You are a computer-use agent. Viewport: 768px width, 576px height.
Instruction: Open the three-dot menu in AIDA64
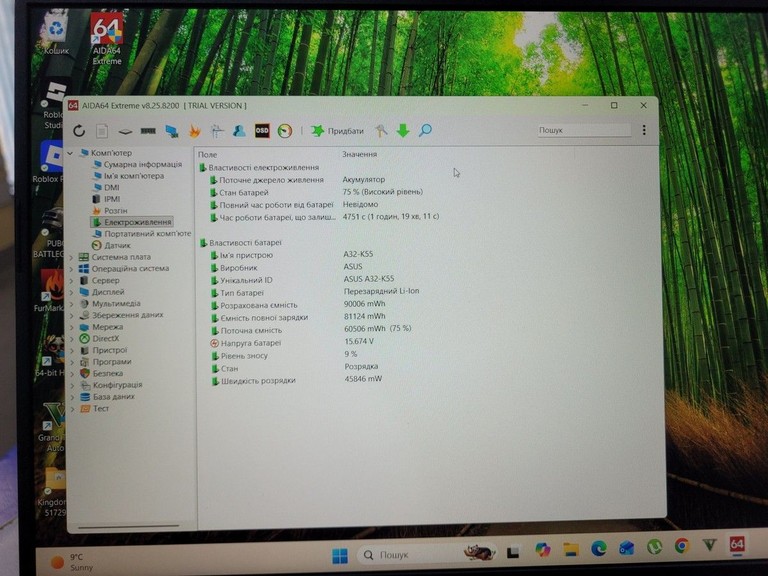[x=644, y=130]
